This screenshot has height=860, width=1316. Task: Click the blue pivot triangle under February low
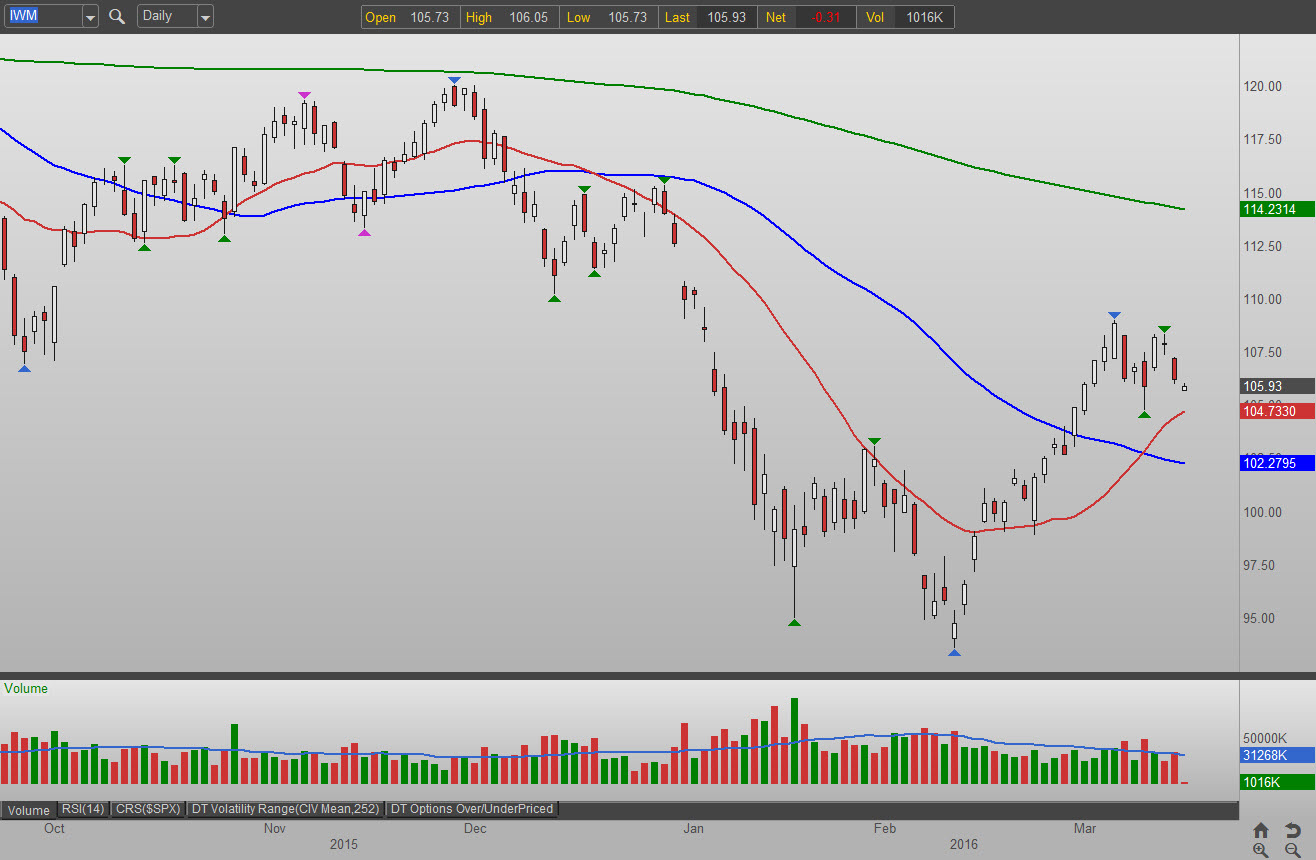[x=954, y=653]
